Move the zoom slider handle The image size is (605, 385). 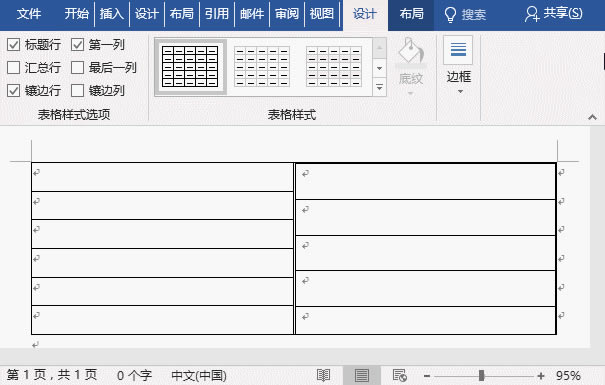(x=482, y=375)
